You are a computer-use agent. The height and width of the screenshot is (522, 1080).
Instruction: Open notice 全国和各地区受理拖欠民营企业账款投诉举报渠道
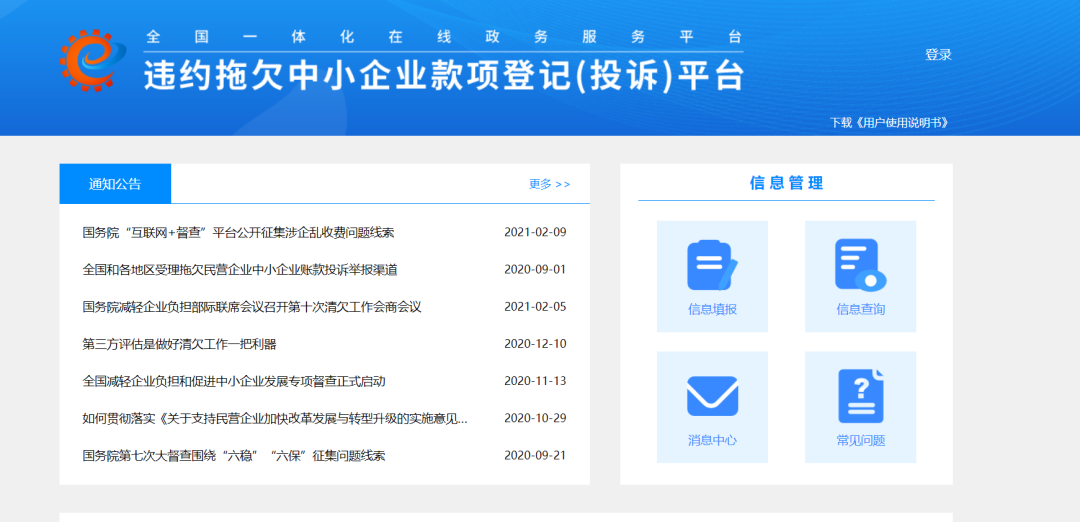click(x=240, y=269)
